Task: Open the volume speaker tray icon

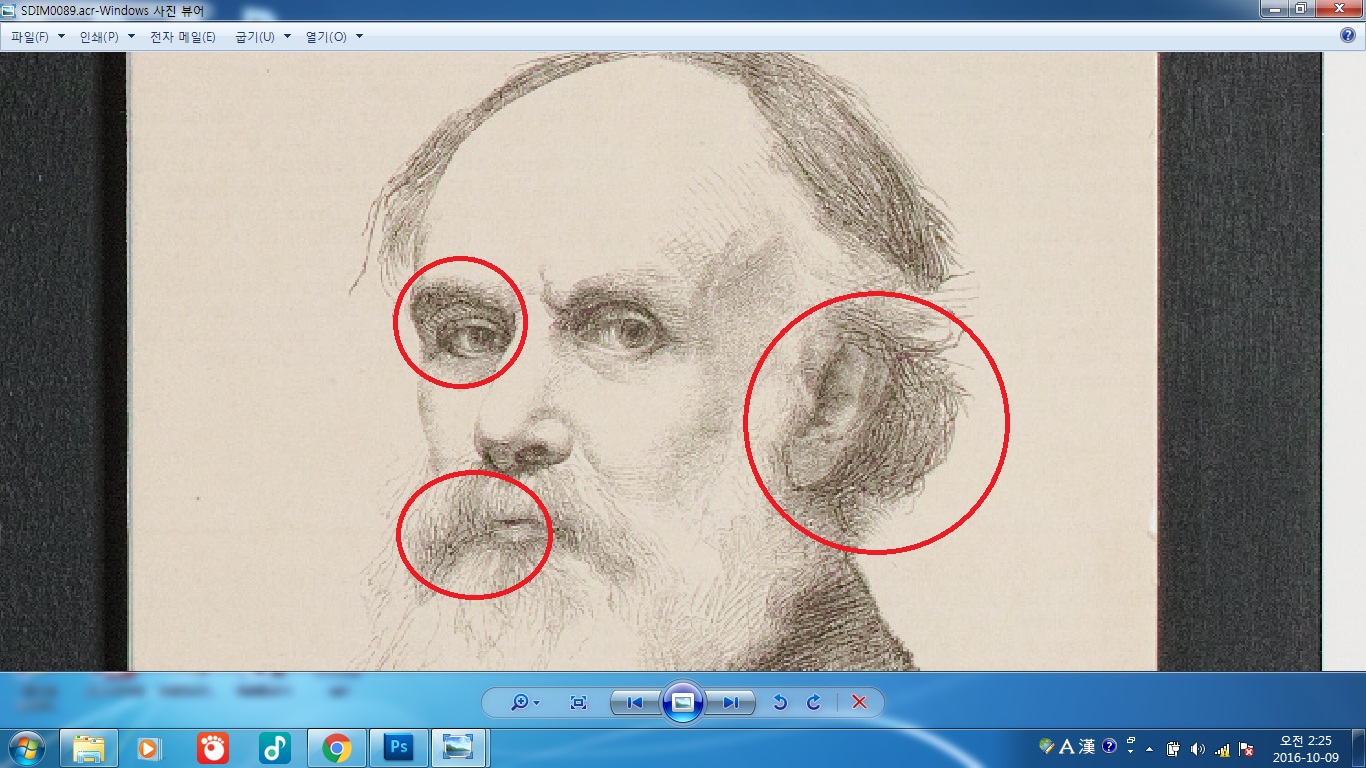Action: tap(1198, 748)
